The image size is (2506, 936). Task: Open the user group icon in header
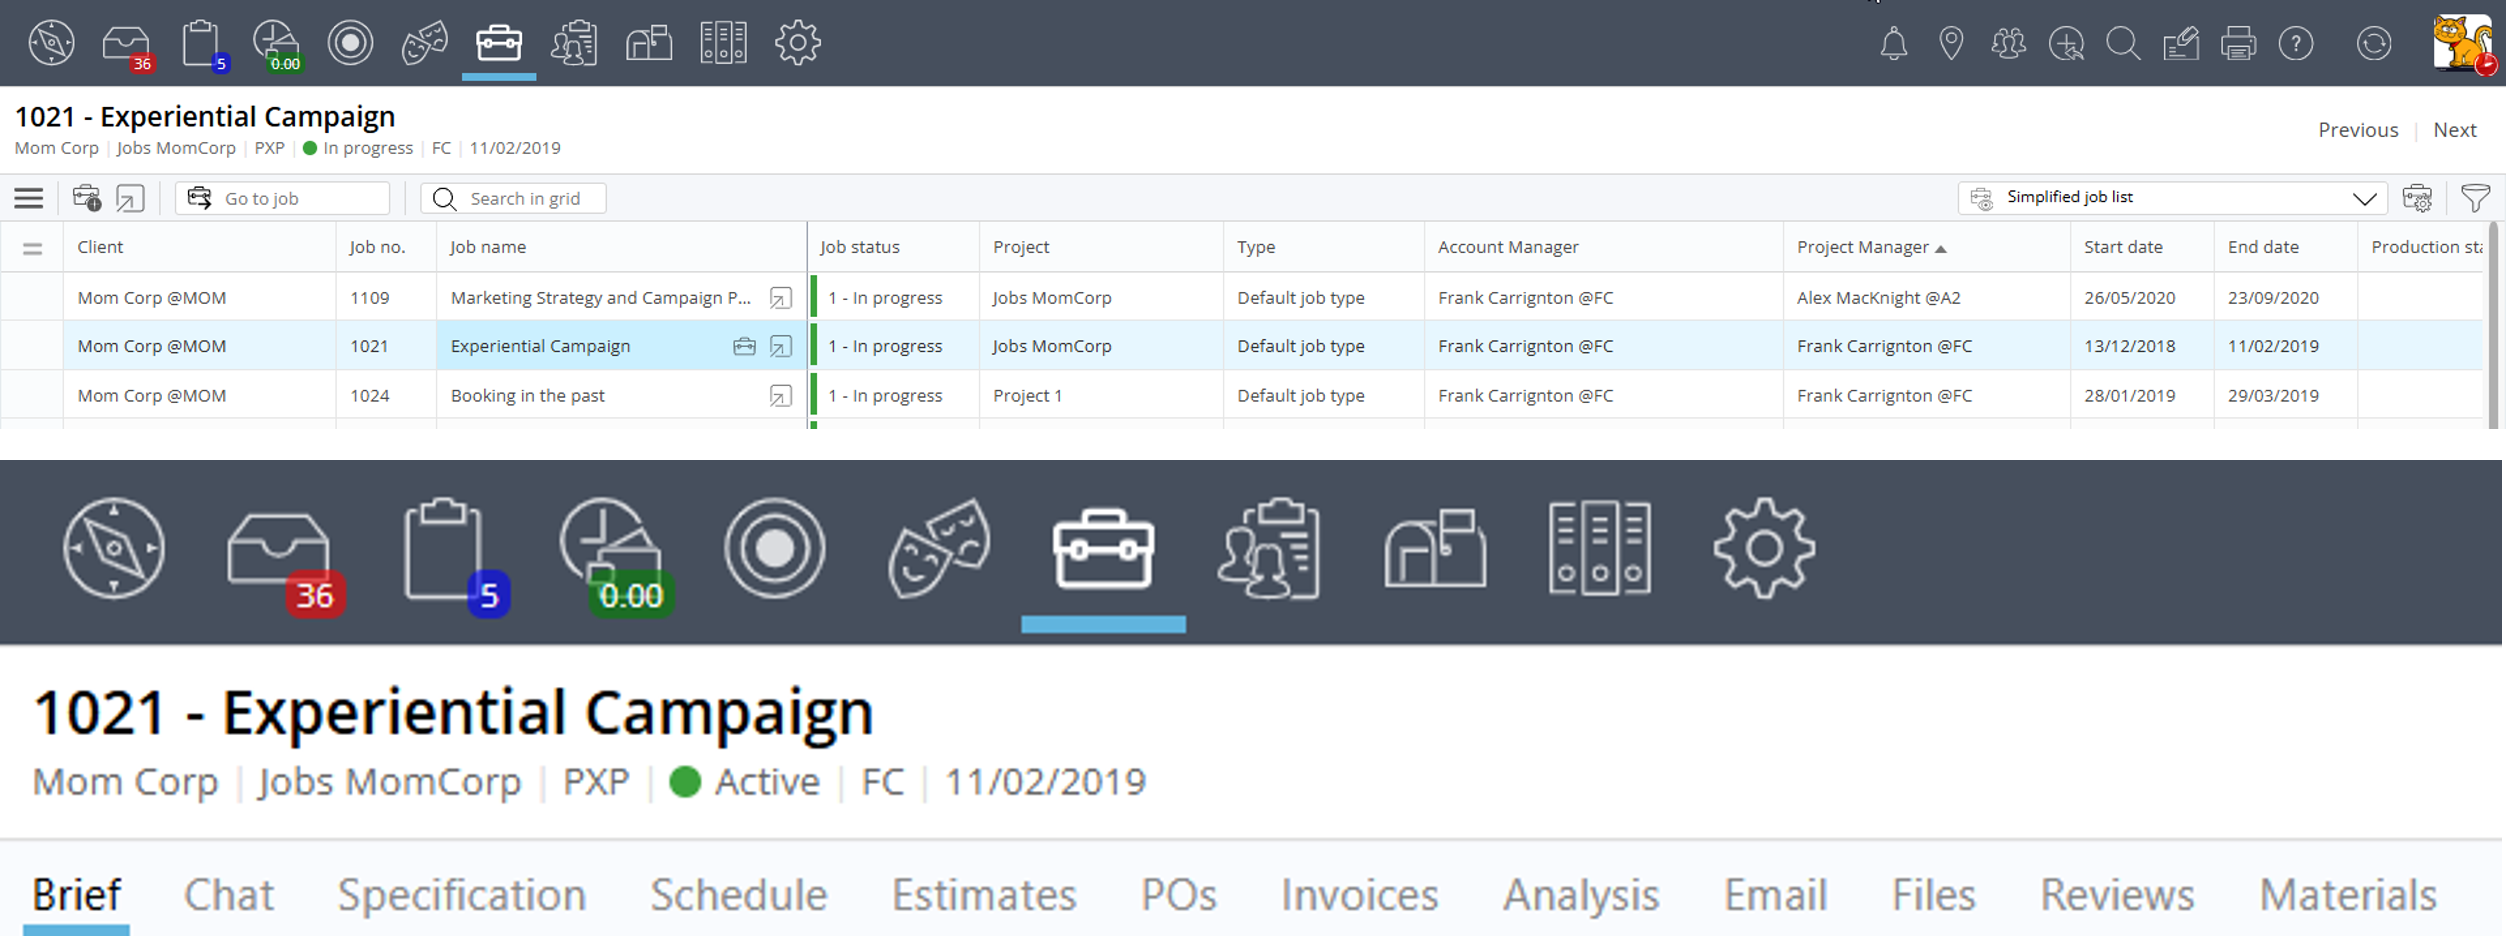click(2008, 44)
